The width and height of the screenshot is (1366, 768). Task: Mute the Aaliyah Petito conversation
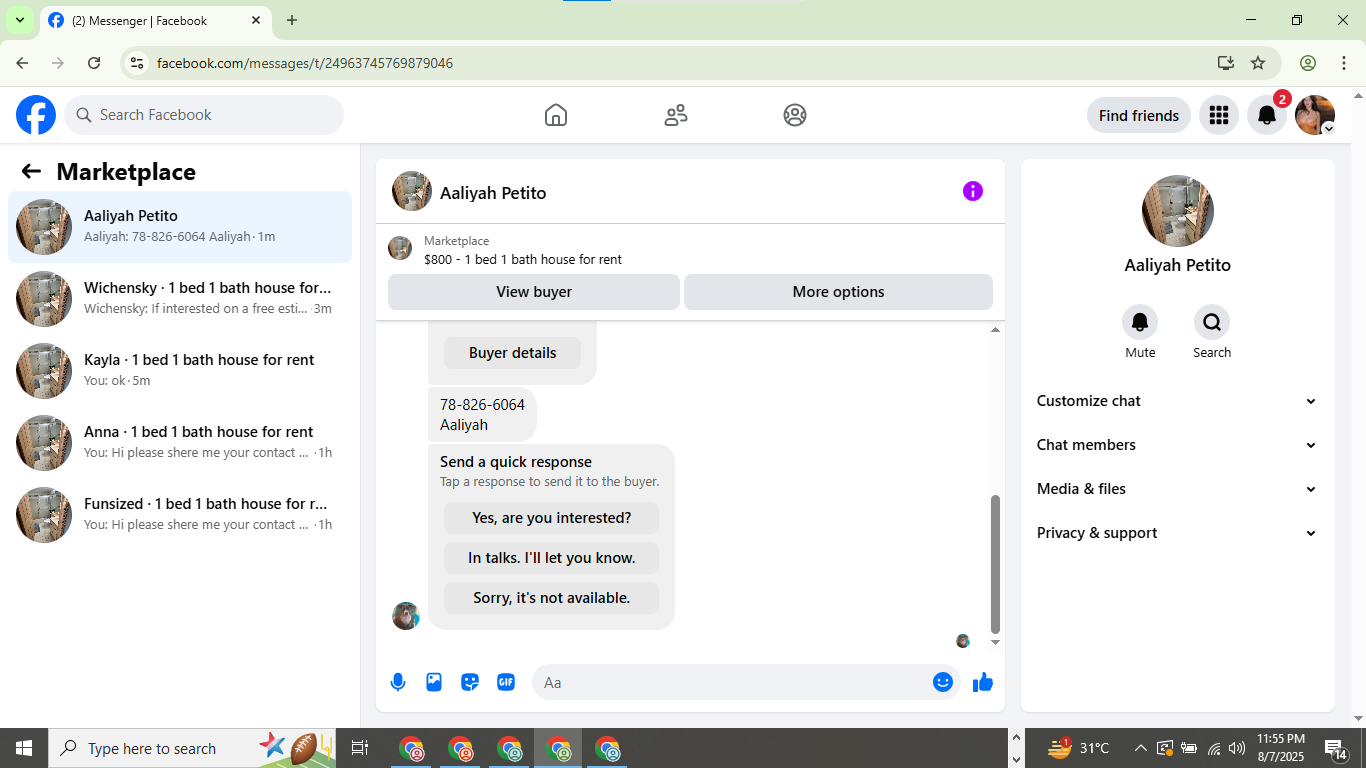(x=1140, y=322)
